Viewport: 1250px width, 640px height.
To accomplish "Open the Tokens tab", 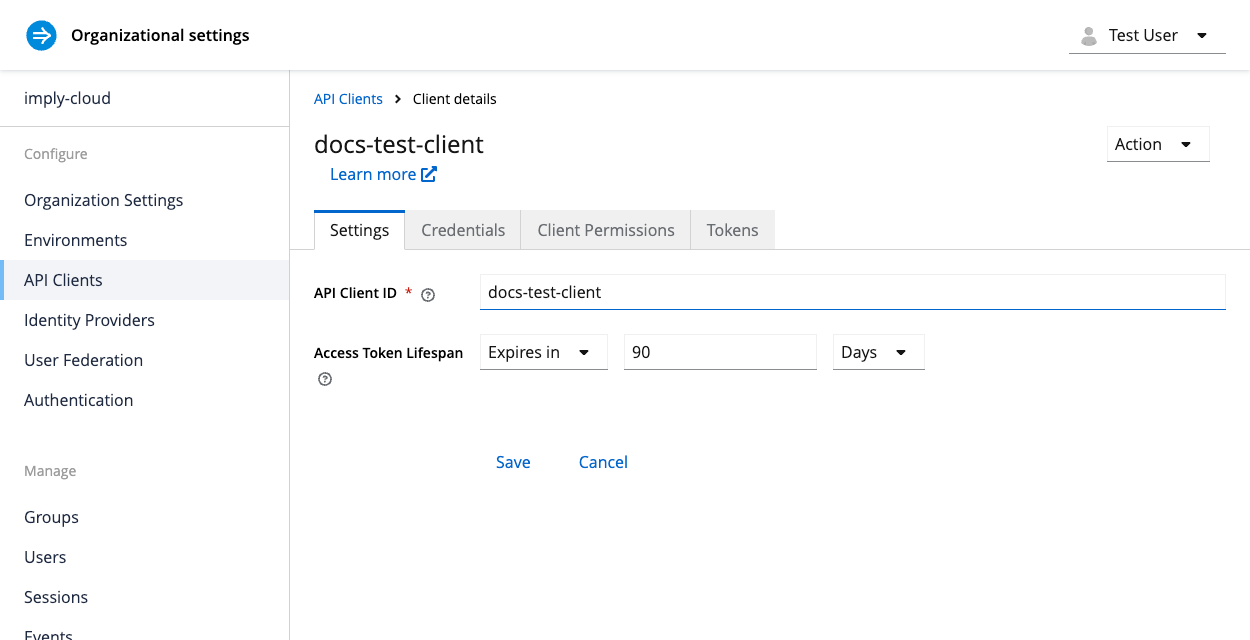I will pos(732,230).
